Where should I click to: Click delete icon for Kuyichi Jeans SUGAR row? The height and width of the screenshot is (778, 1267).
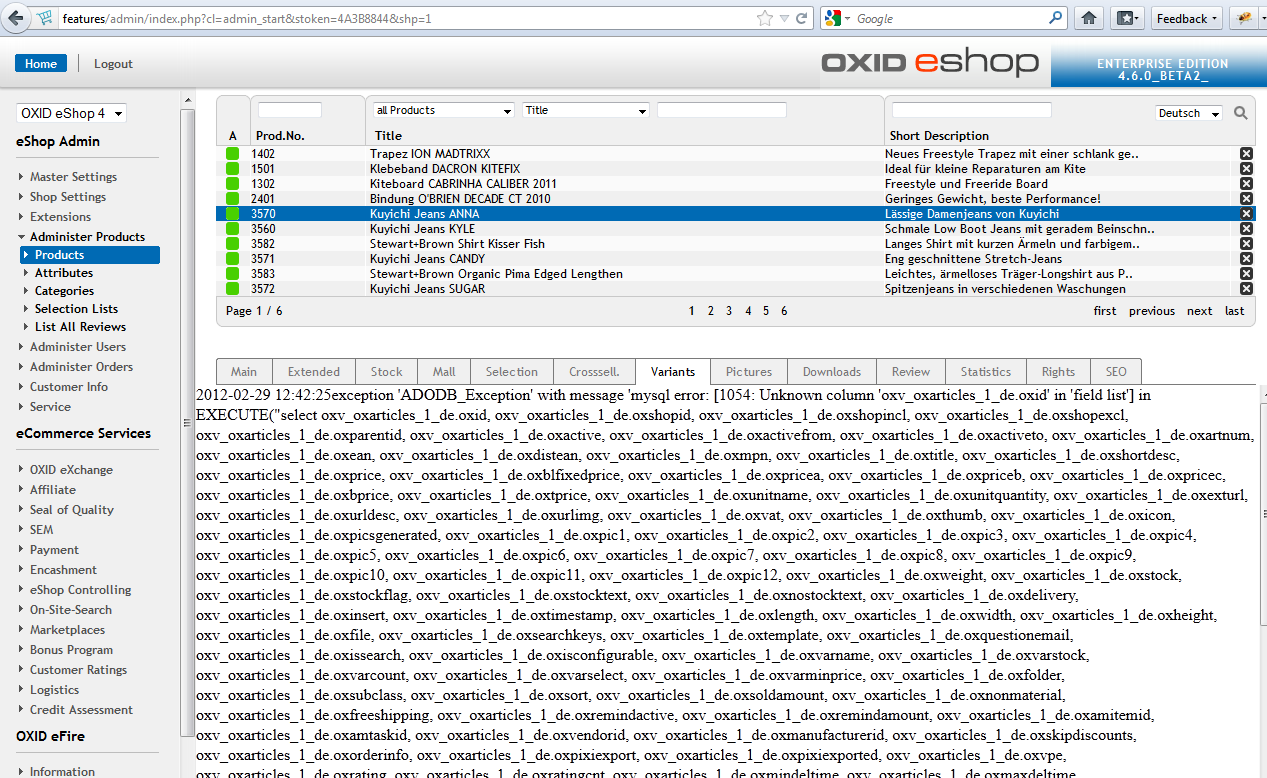tap(1246, 289)
